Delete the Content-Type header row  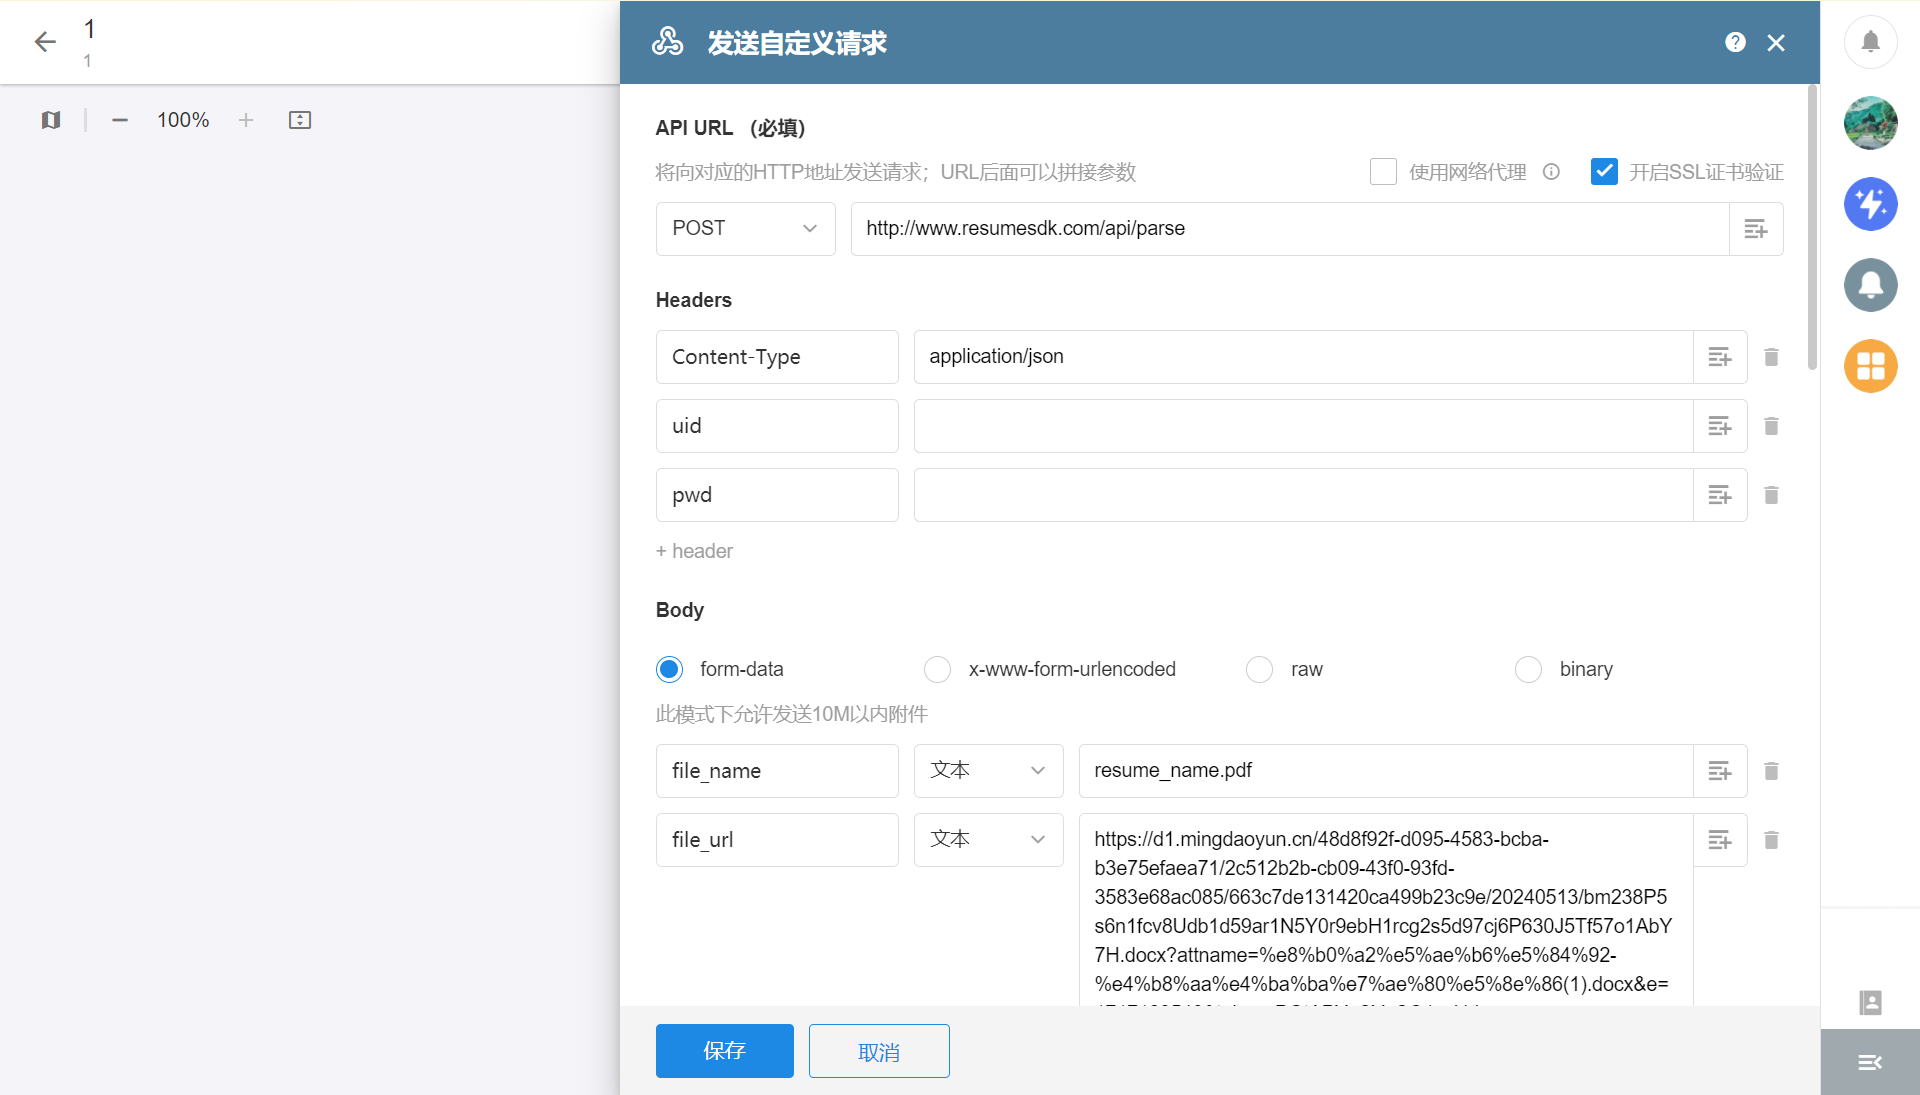pos(1771,357)
